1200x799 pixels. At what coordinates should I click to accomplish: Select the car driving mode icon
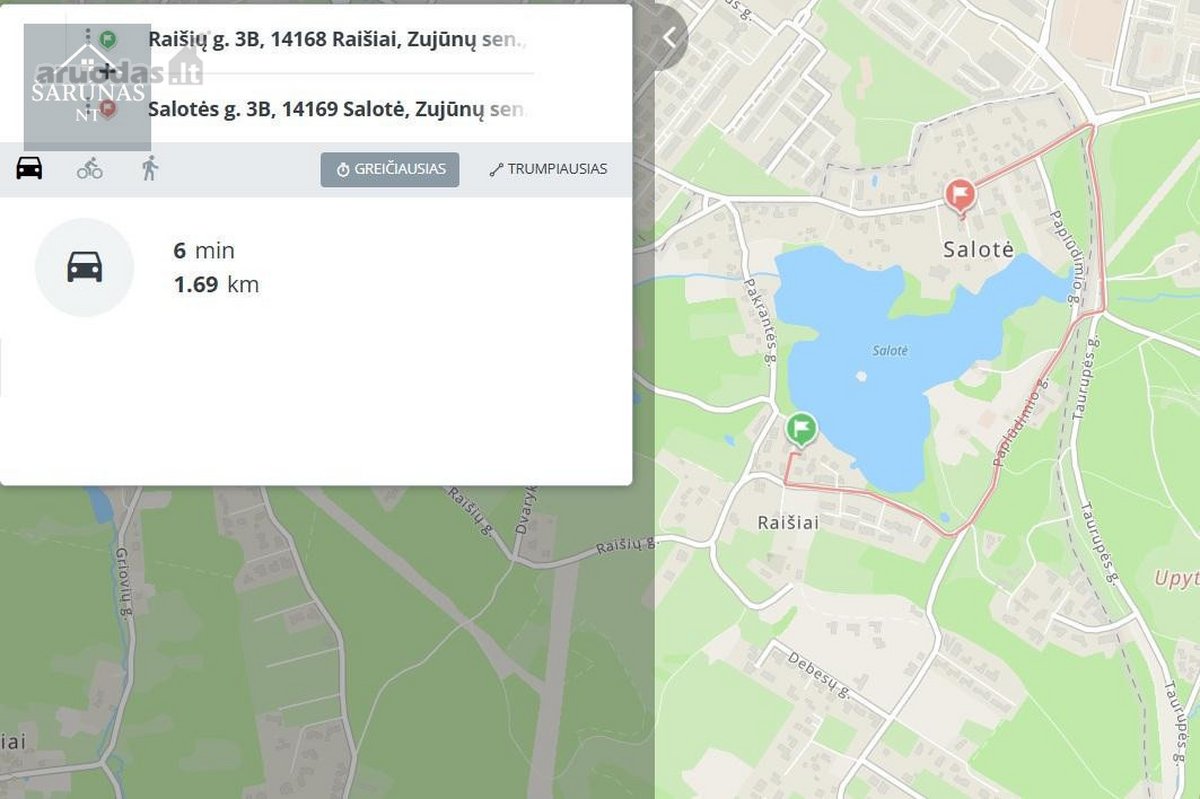click(x=29, y=168)
